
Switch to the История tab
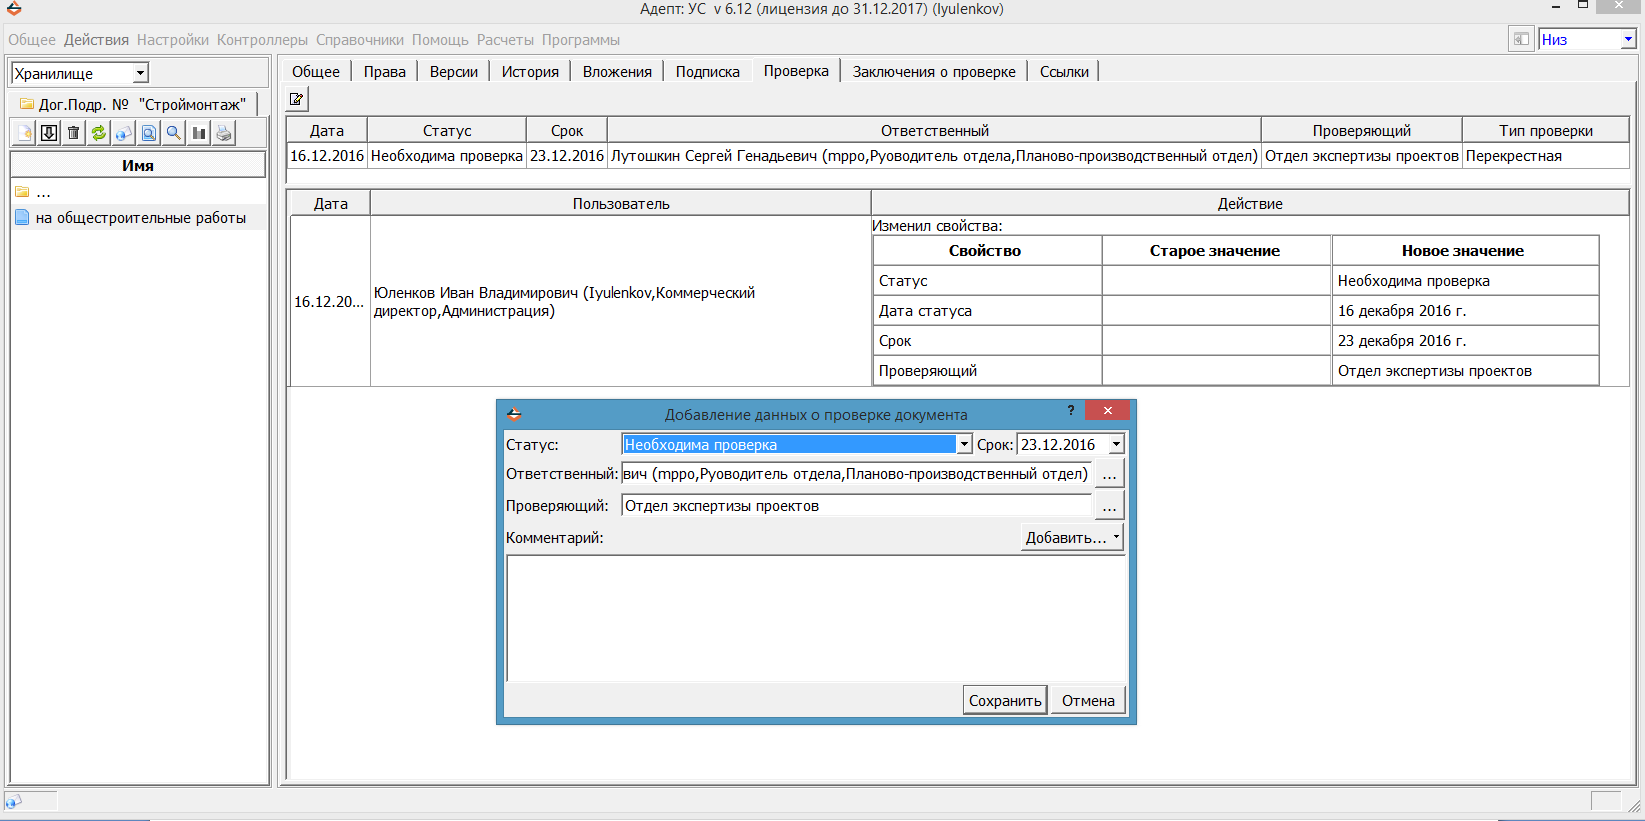[x=530, y=72]
